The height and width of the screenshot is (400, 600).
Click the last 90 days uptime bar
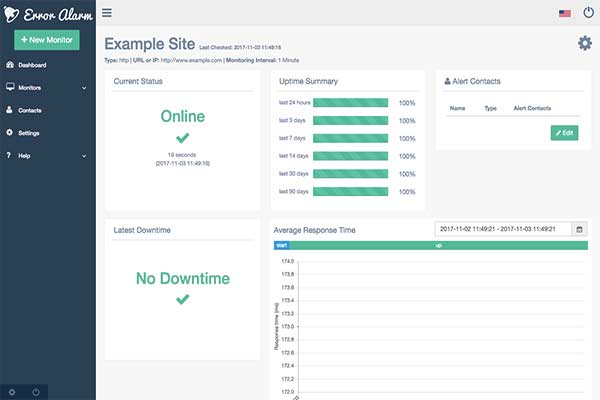tap(351, 191)
